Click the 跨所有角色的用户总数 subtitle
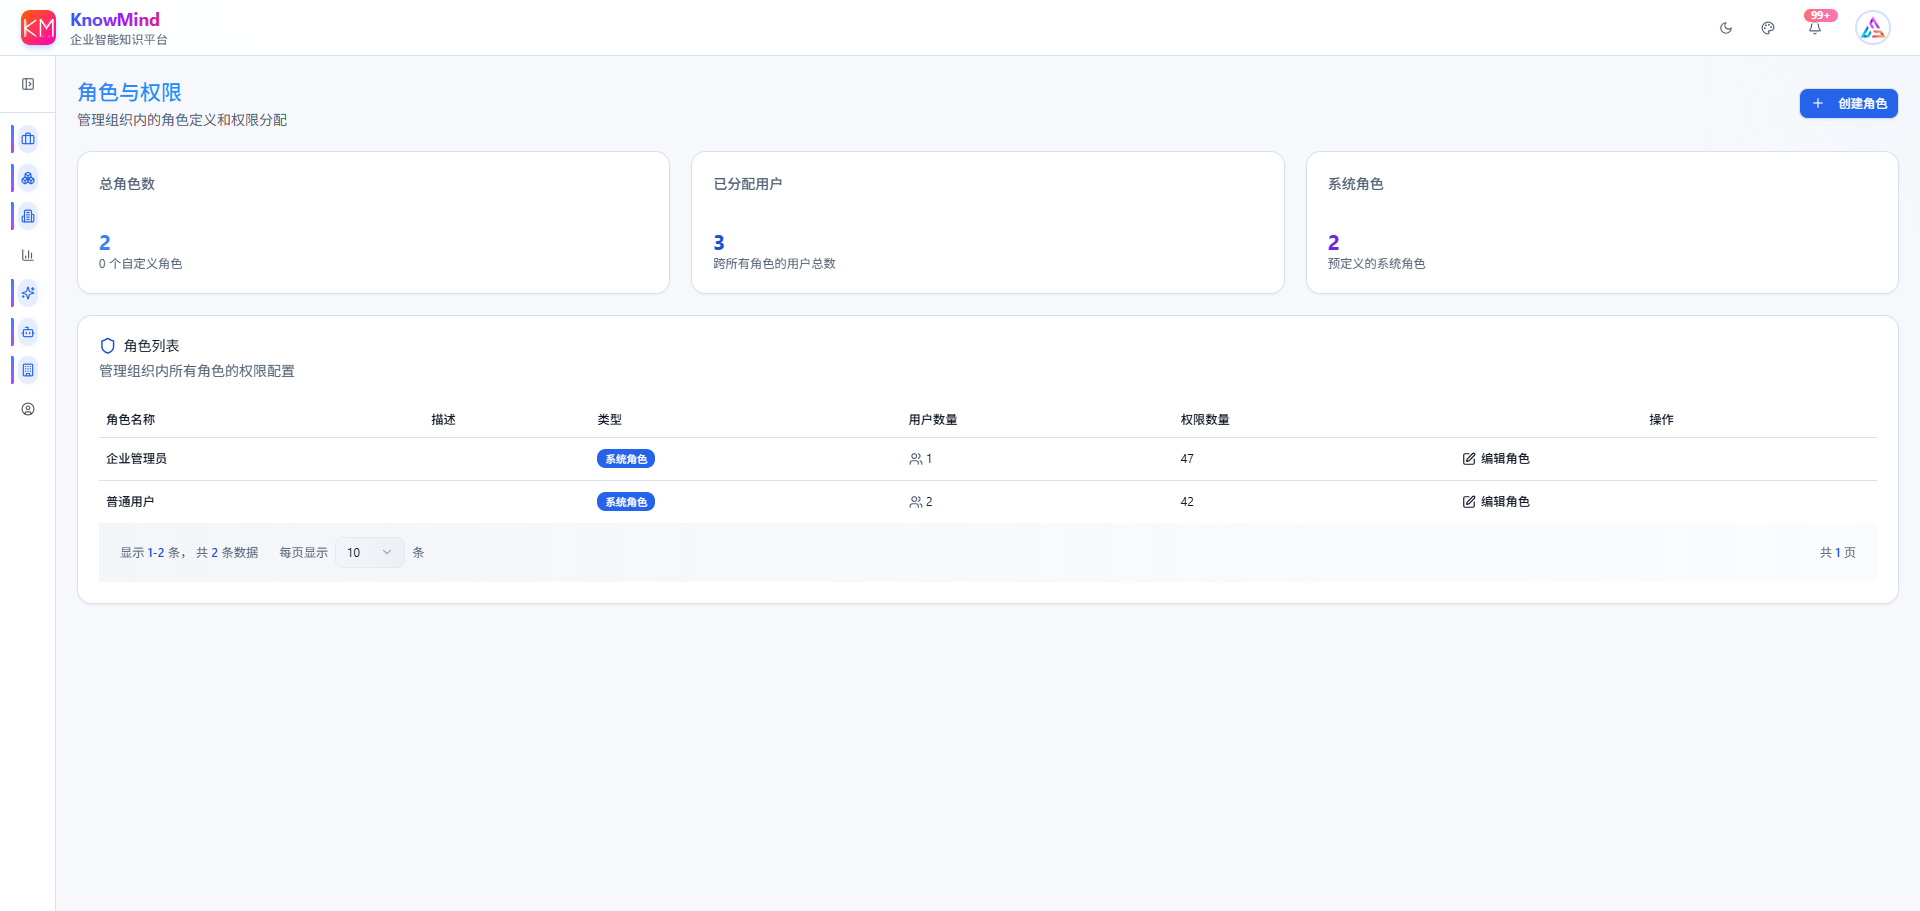 [x=774, y=264]
